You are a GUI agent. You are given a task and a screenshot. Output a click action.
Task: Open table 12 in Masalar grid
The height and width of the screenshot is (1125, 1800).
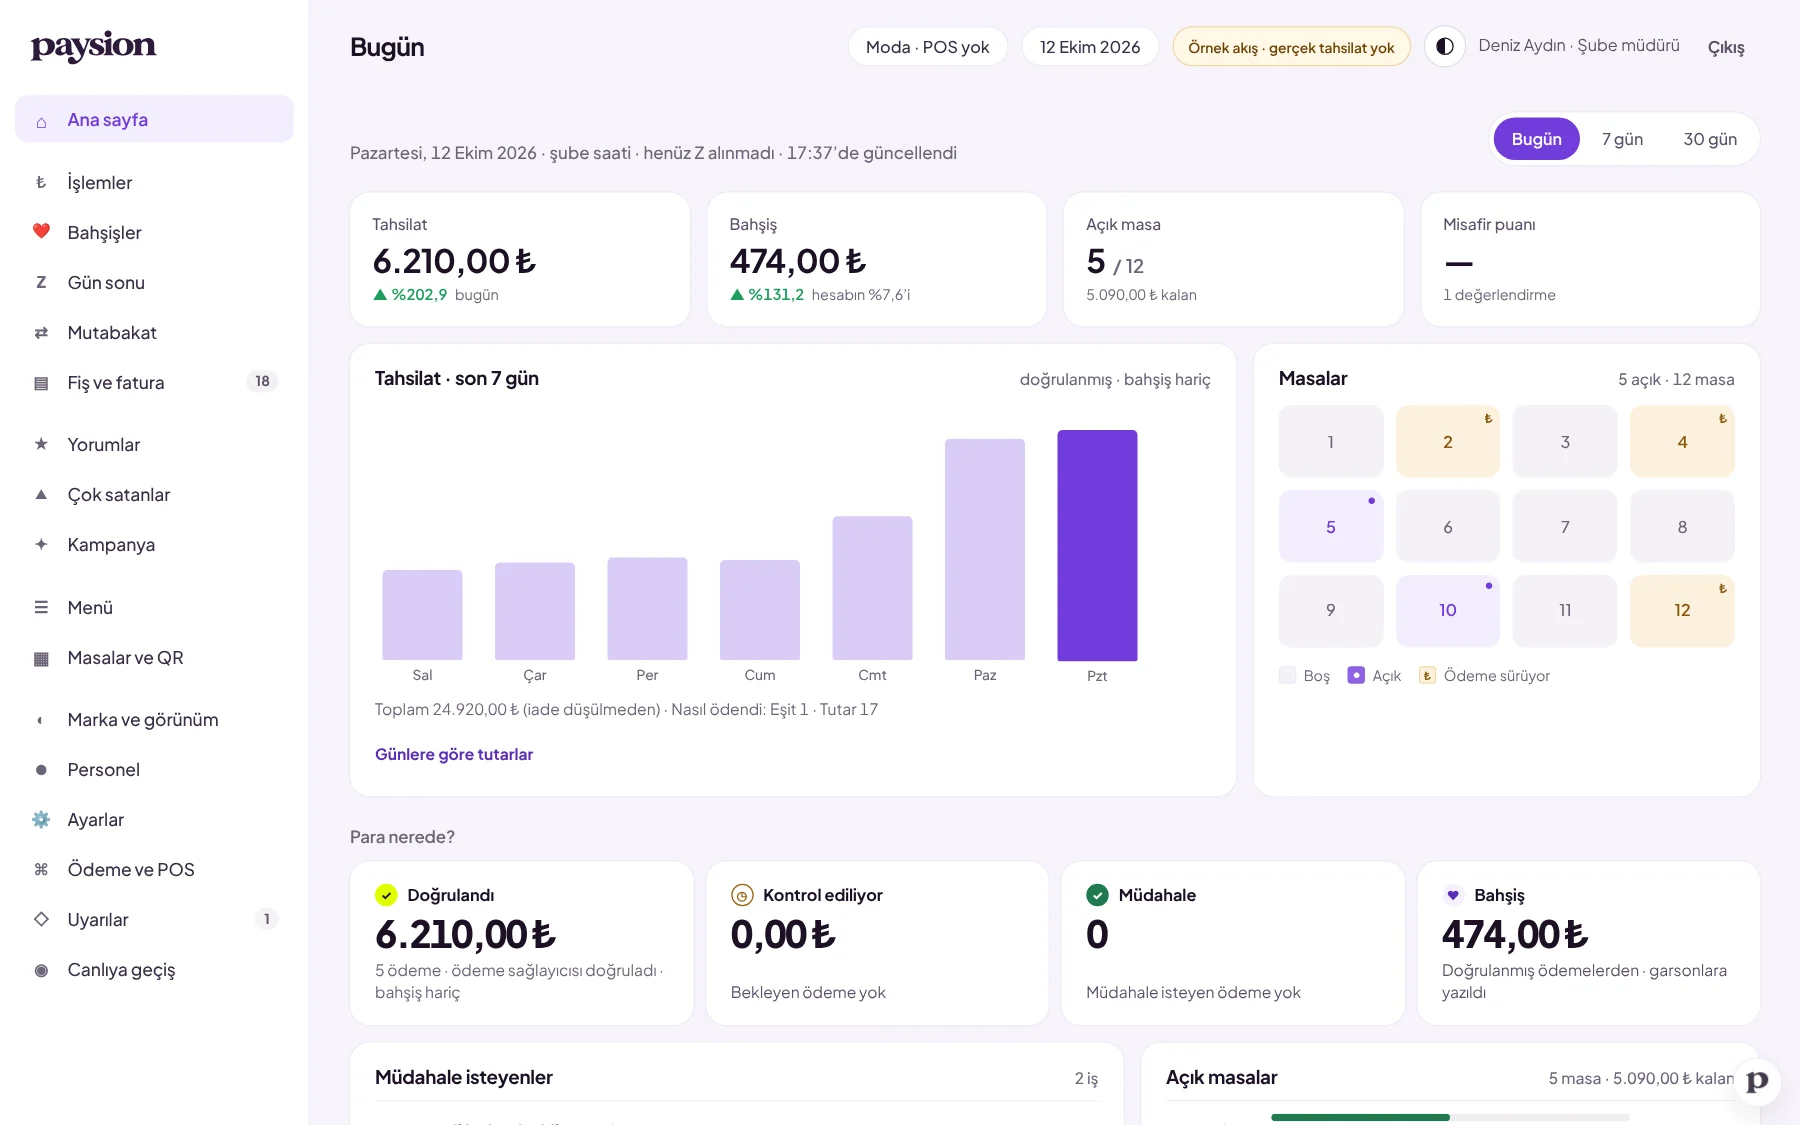1682,610
